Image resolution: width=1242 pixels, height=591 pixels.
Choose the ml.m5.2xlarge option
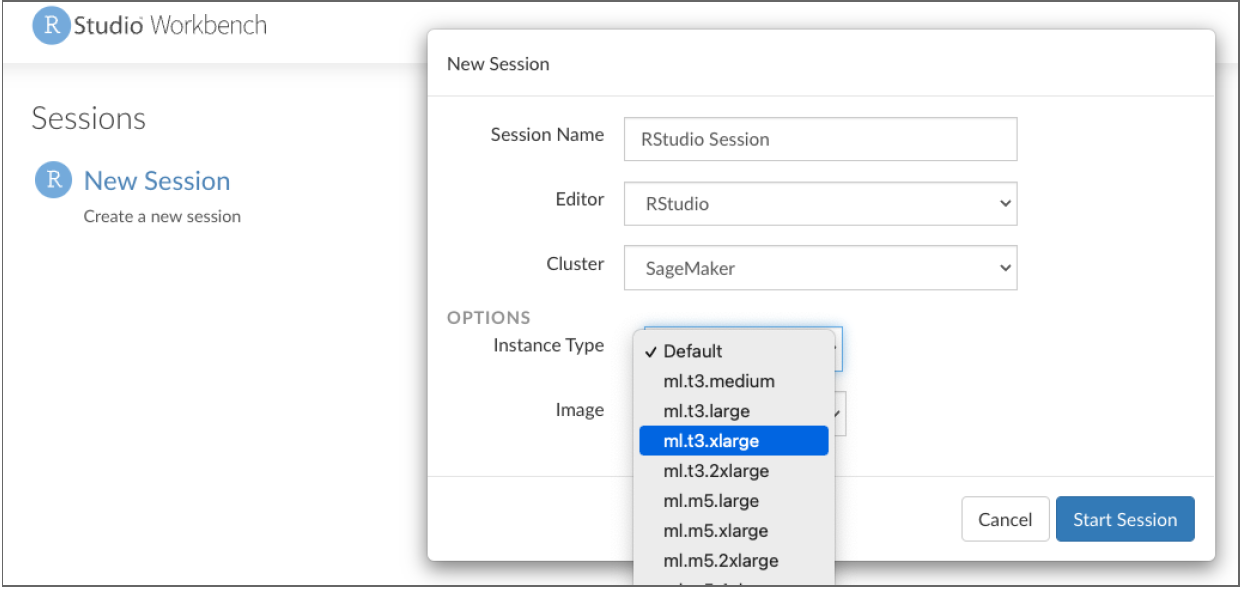[720, 560]
